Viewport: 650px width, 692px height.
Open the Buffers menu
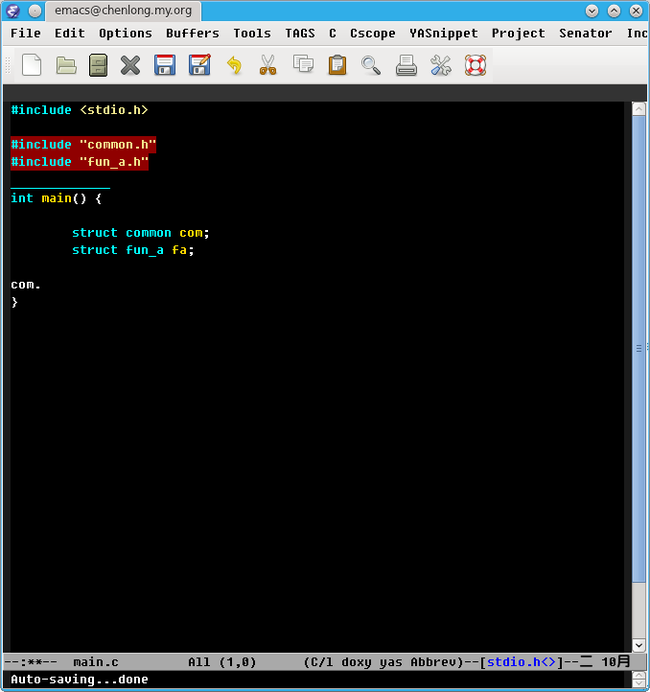pos(192,33)
